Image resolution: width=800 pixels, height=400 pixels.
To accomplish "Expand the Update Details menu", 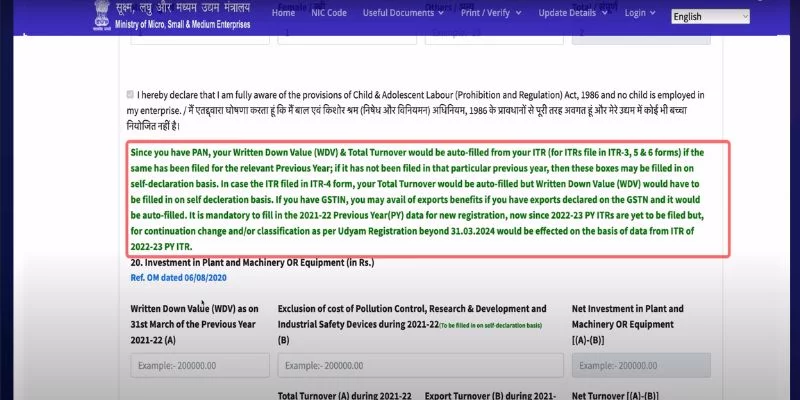I will coord(573,13).
